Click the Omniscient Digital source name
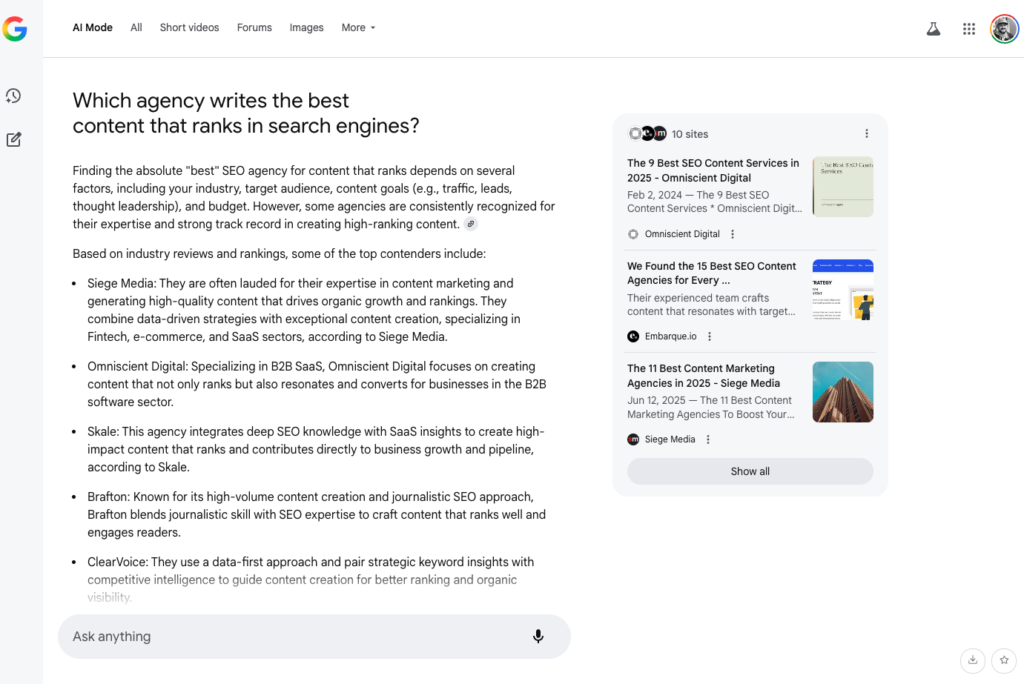 point(682,234)
